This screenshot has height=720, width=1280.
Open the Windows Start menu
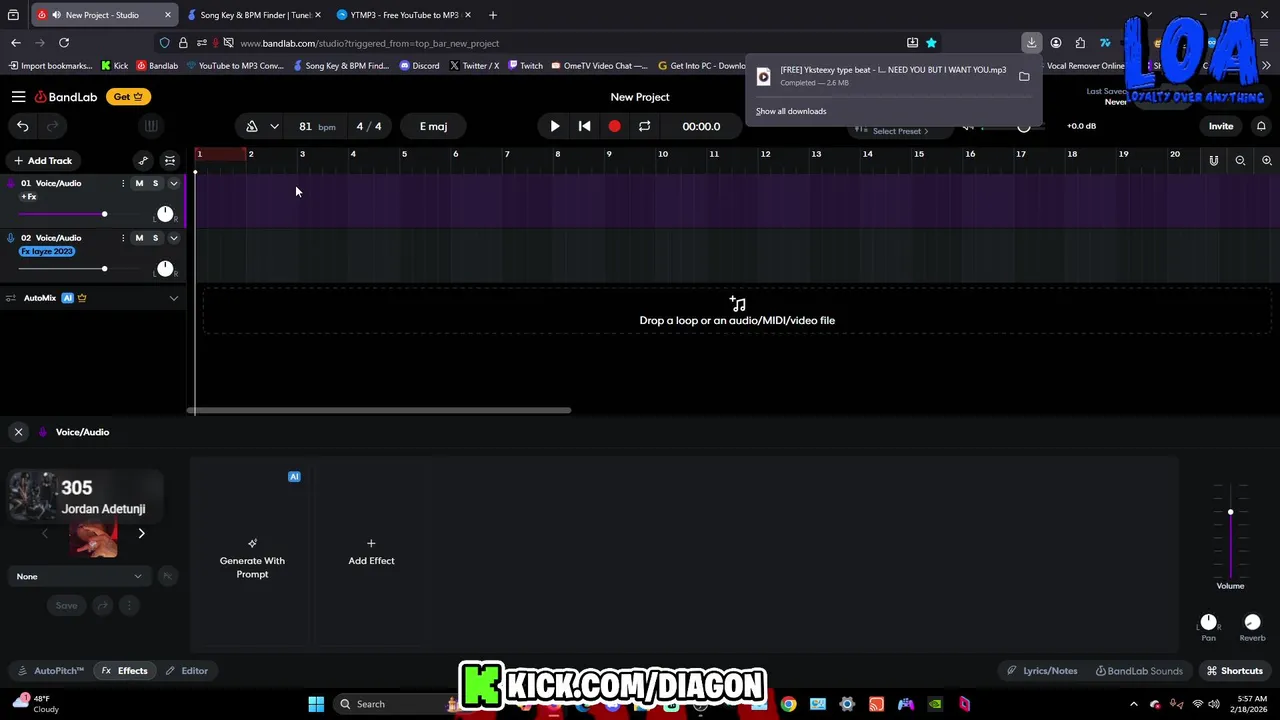tap(316, 704)
